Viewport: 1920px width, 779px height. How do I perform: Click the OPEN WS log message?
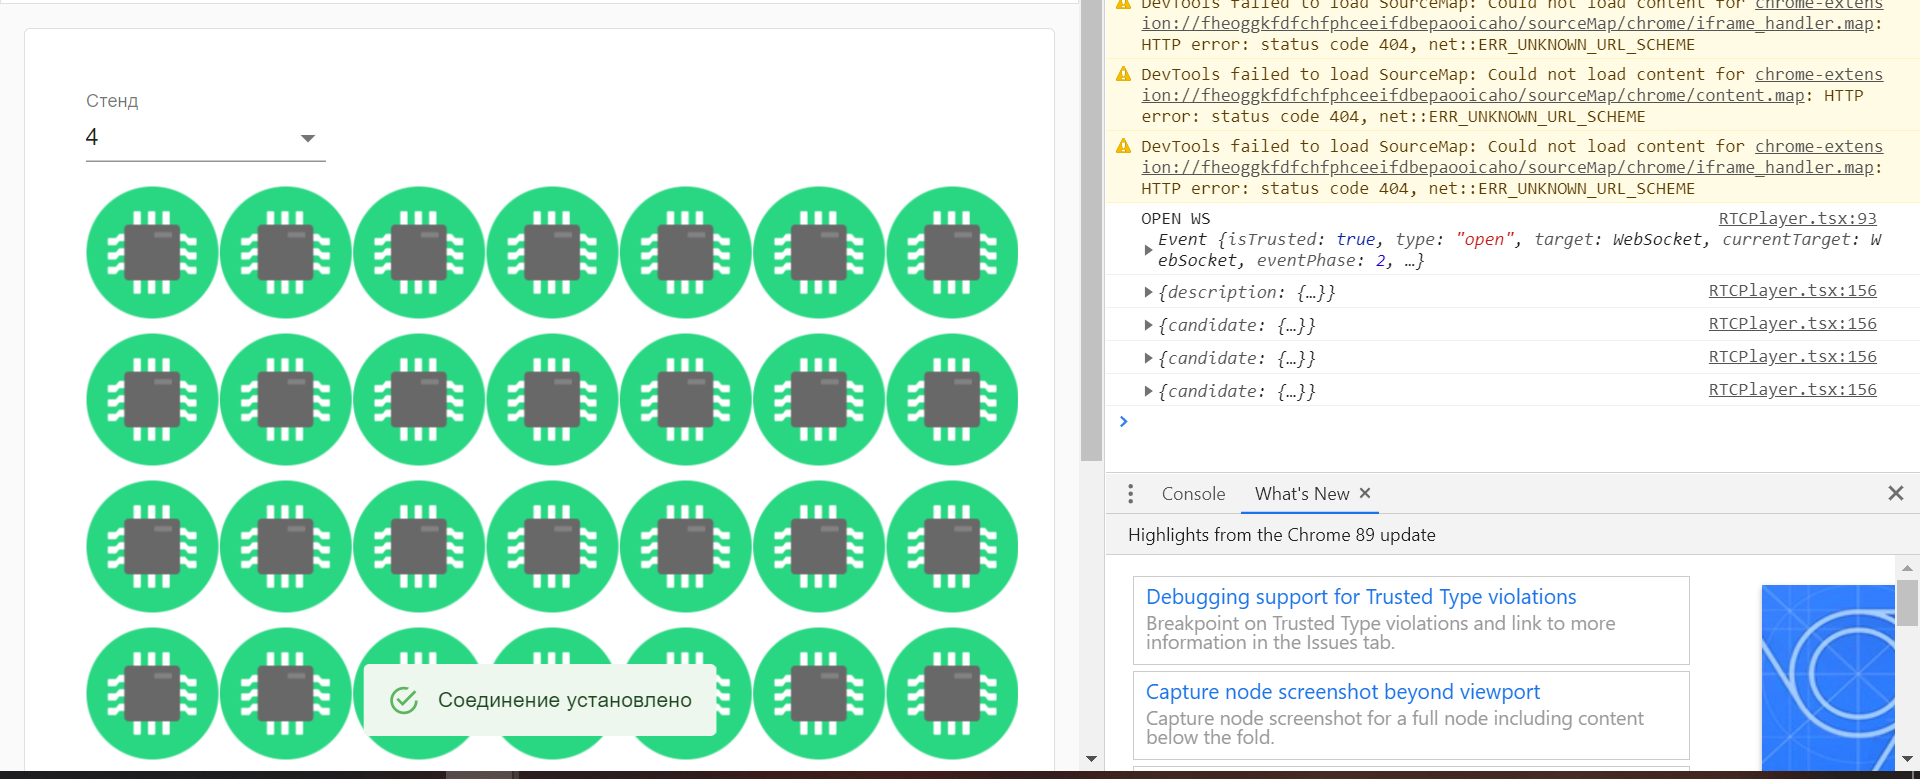pyautogui.click(x=1175, y=218)
